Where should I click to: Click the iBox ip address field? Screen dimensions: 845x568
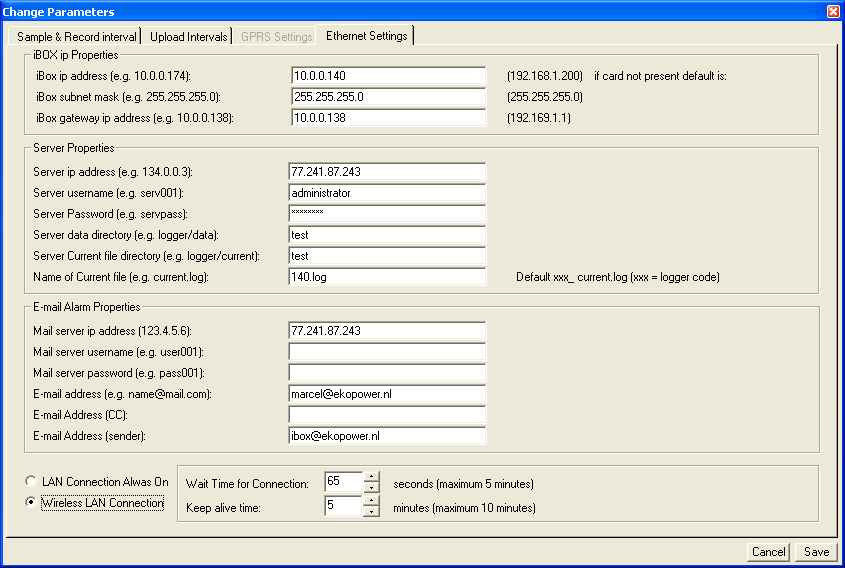(388, 76)
